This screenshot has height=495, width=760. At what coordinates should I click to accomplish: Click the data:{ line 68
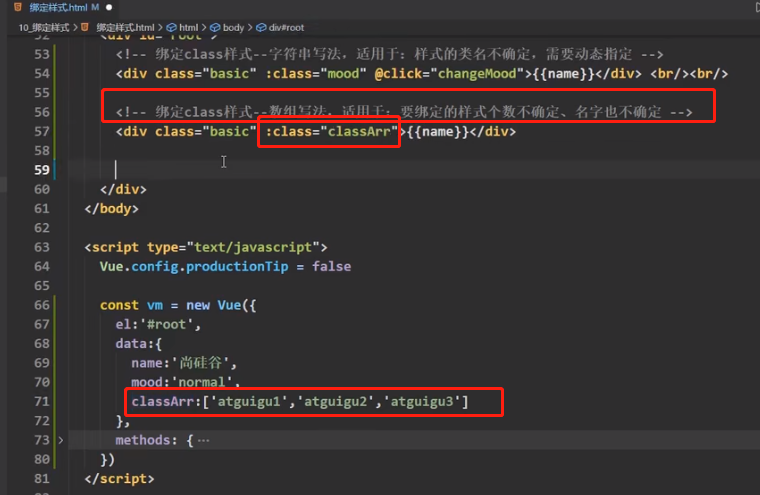[x=139, y=344]
